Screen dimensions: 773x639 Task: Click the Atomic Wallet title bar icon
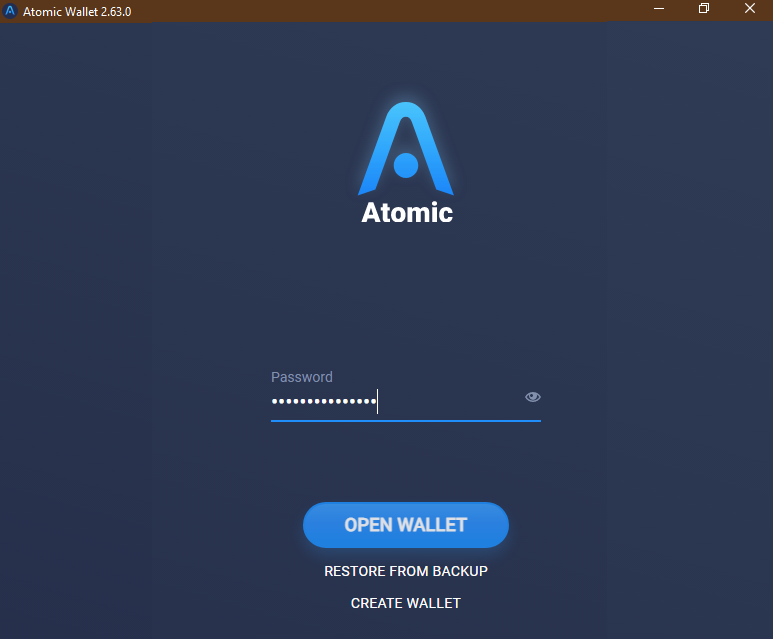click(x=10, y=11)
